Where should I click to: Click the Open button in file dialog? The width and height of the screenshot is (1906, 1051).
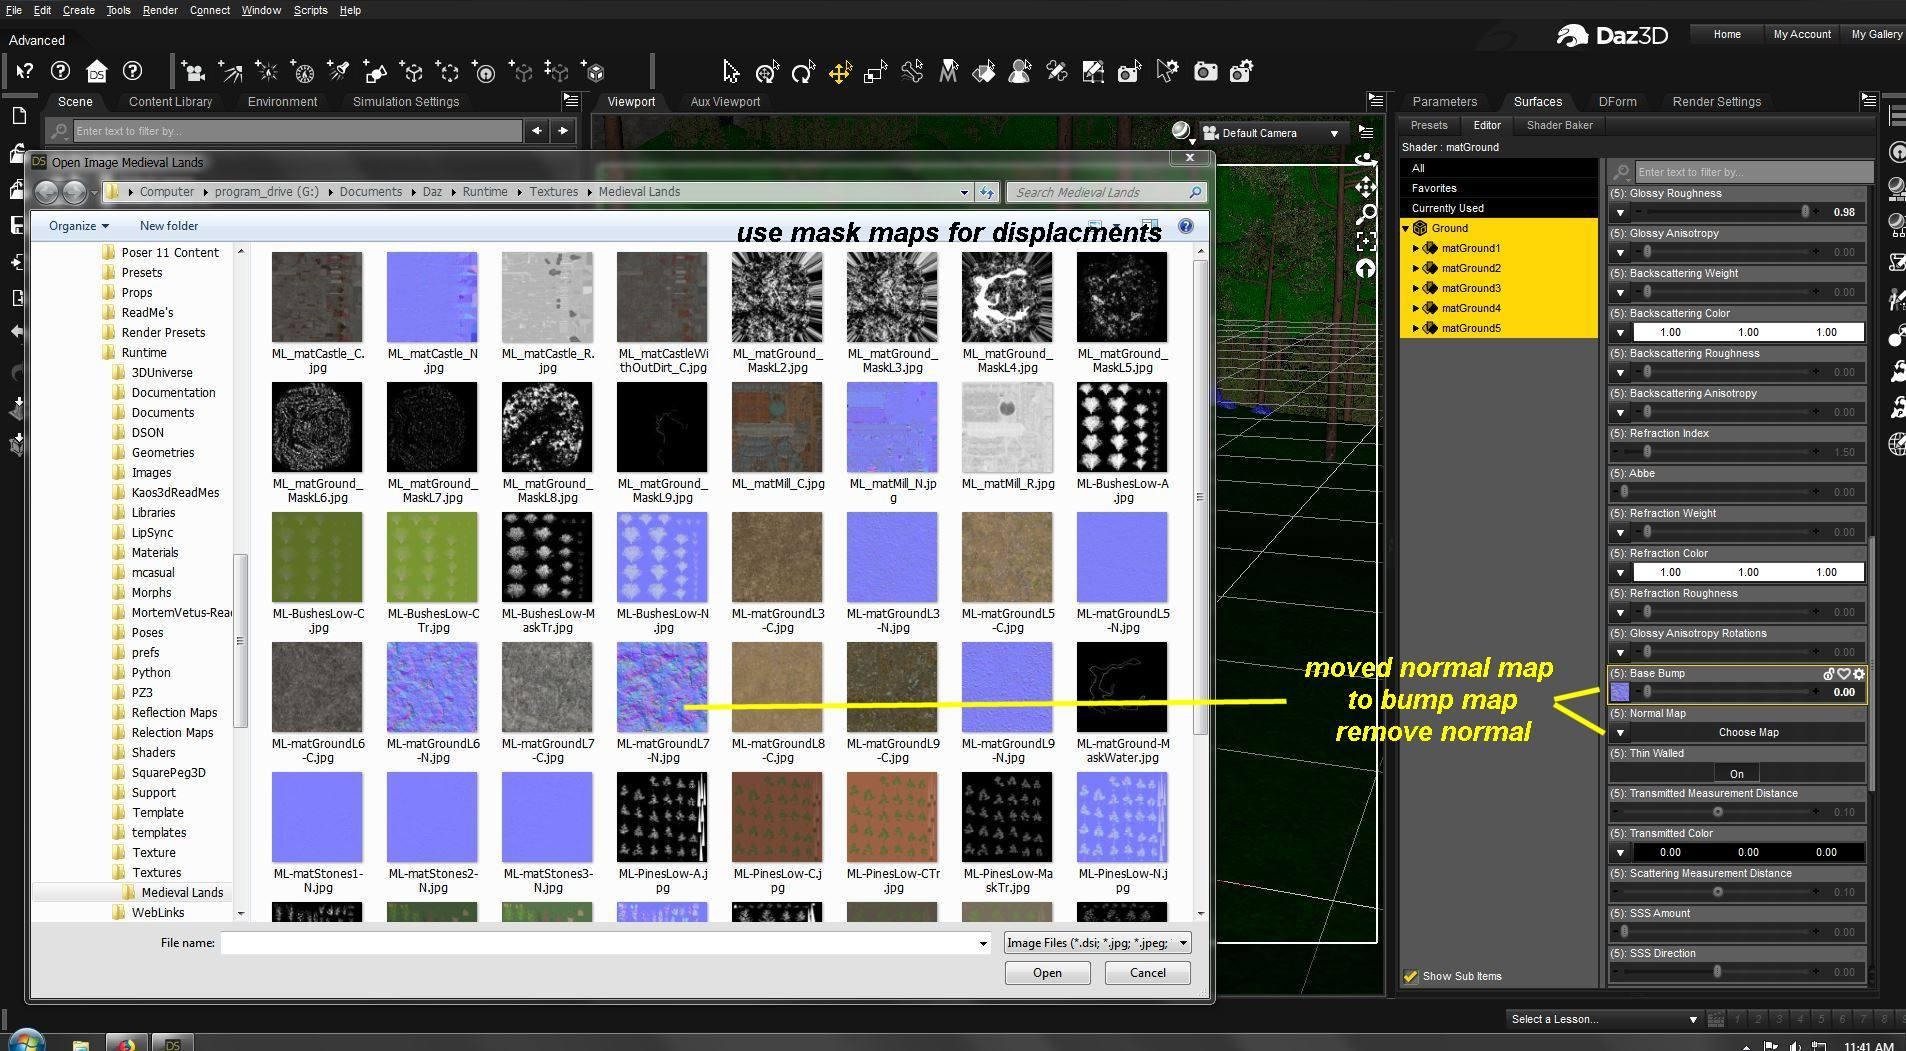1046,973
